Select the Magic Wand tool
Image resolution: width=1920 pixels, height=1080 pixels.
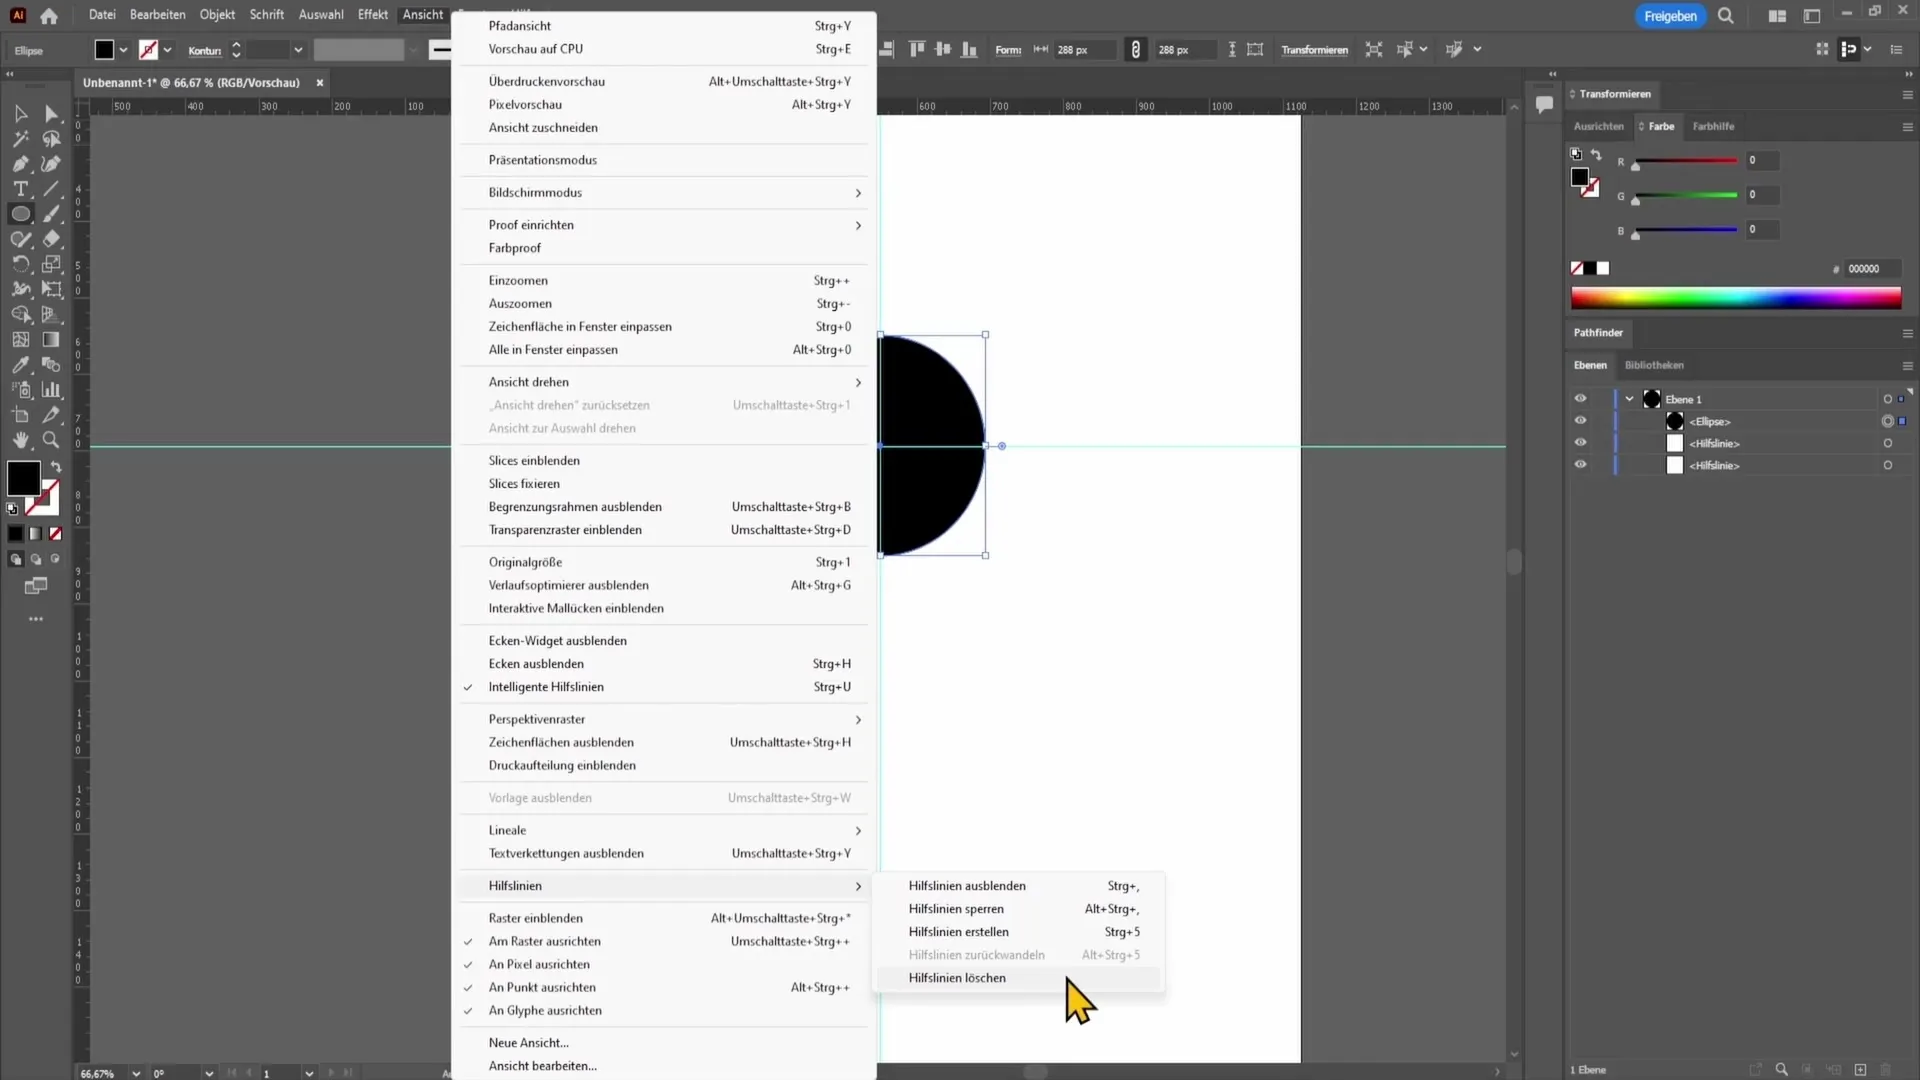coord(20,139)
